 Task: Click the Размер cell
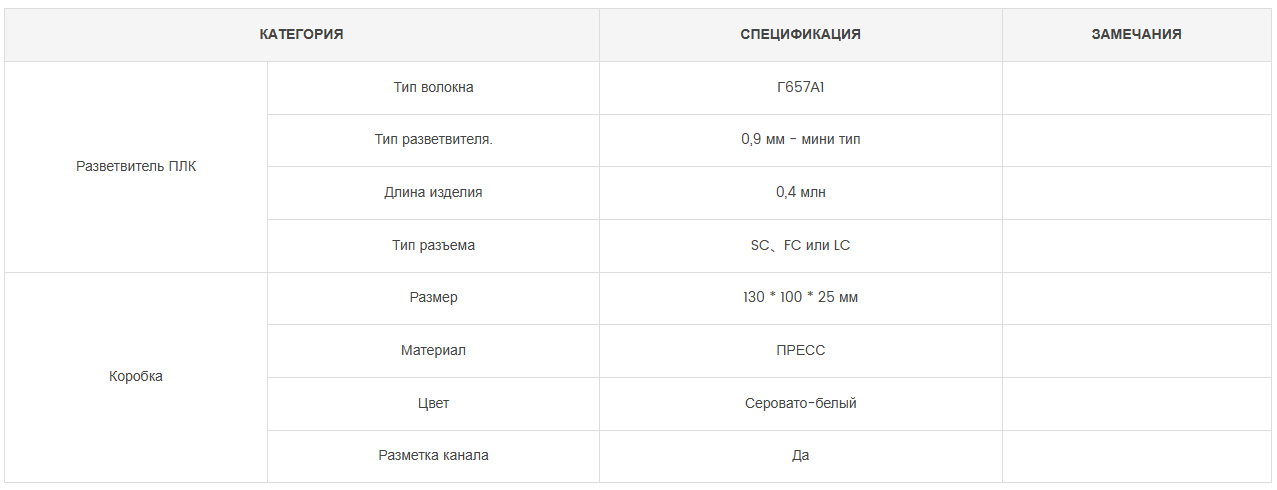[434, 298]
